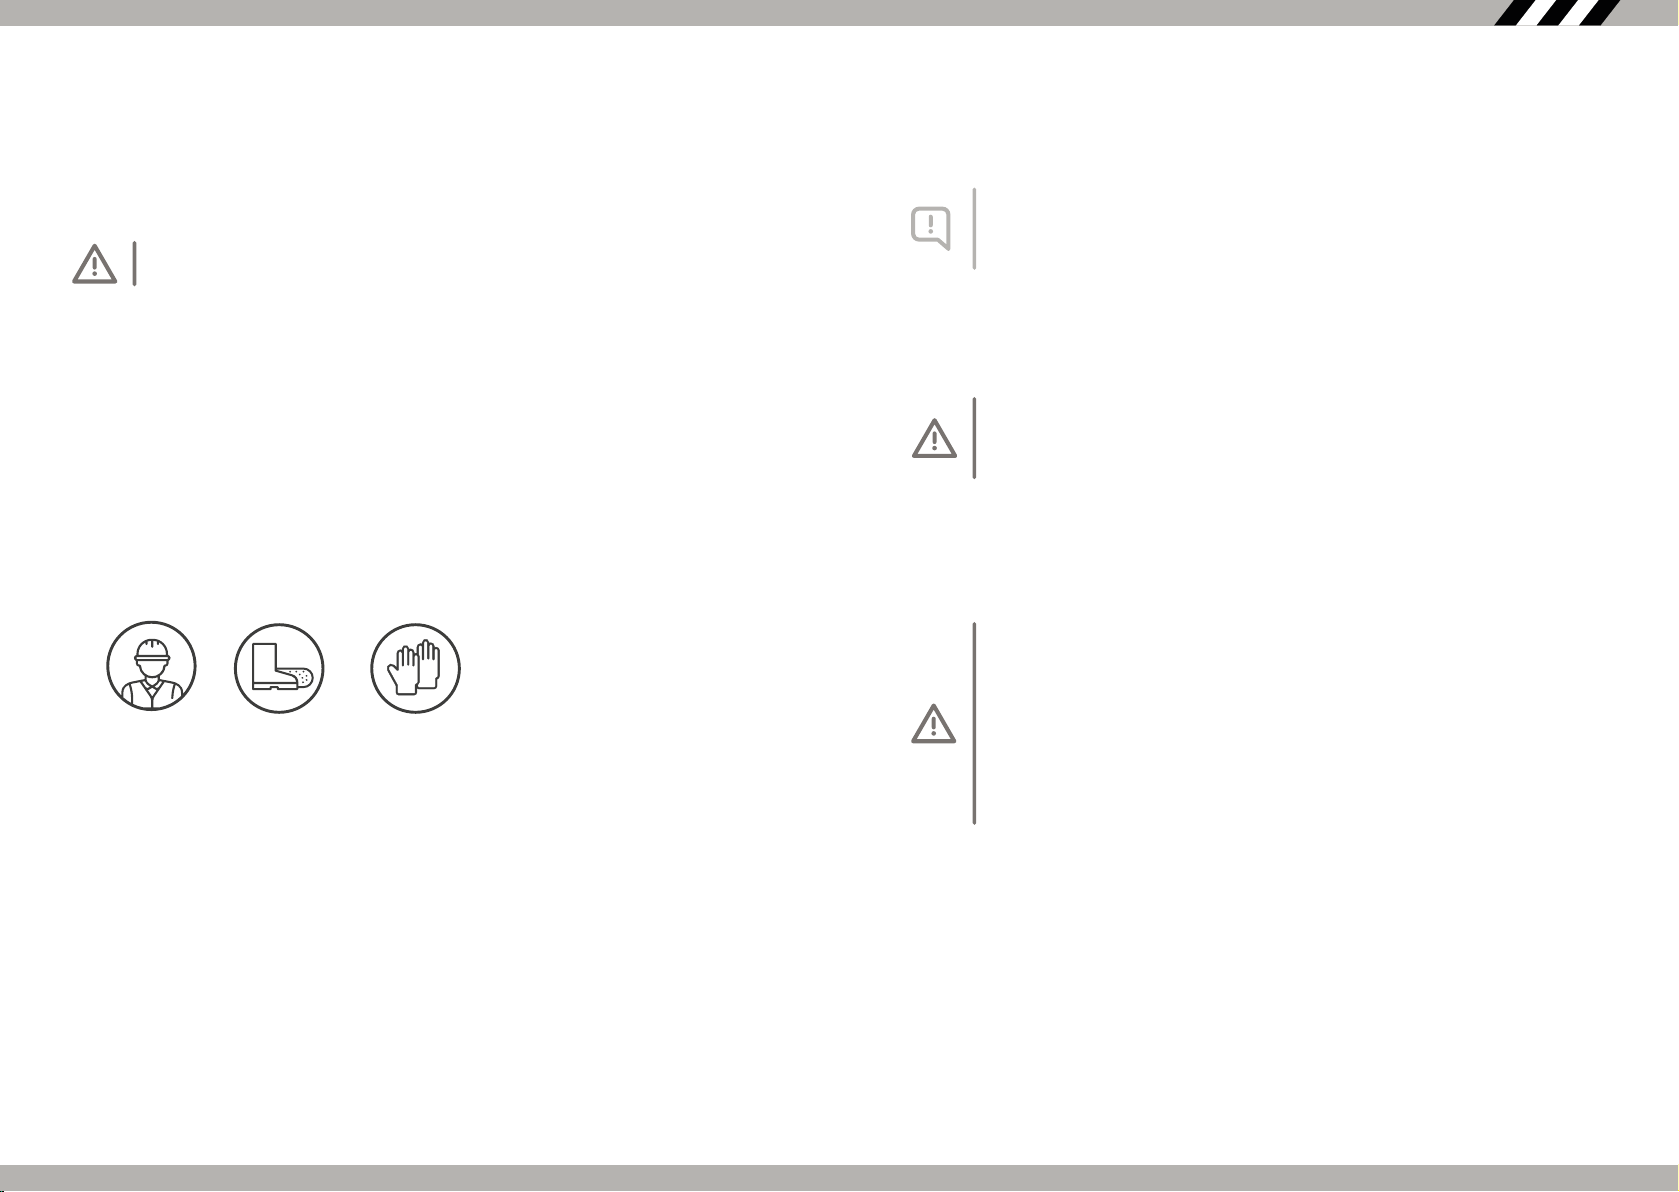The width and height of the screenshot is (1679, 1192).
Task: Click the exclamation mark inside the speech bubble
Action: [930, 224]
